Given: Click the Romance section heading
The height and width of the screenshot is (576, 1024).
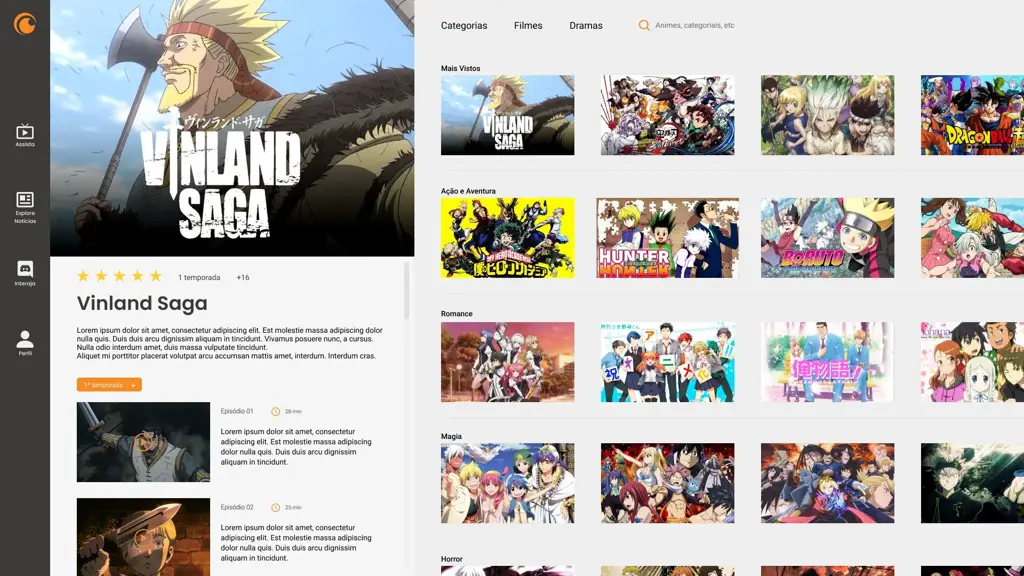Looking at the screenshot, I should tap(456, 313).
